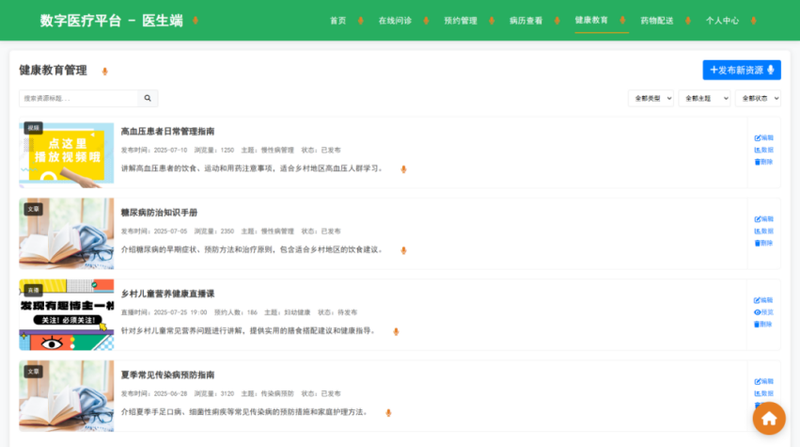Screen dimensions: 800x447
Task: Click the text 浏览量：2350
Action: pos(214,231)
